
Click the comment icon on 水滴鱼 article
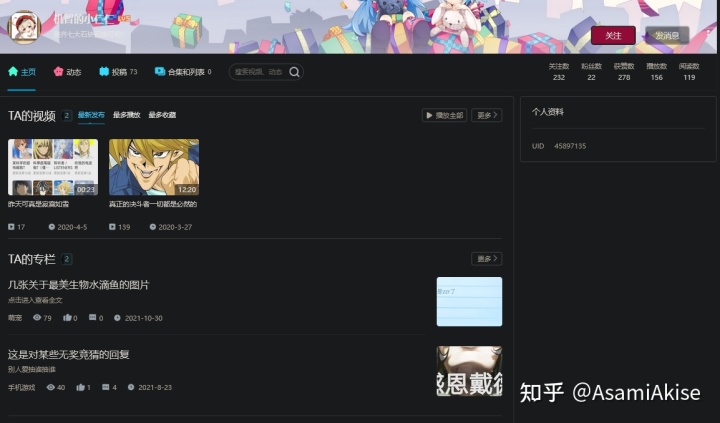tap(92, 317)
